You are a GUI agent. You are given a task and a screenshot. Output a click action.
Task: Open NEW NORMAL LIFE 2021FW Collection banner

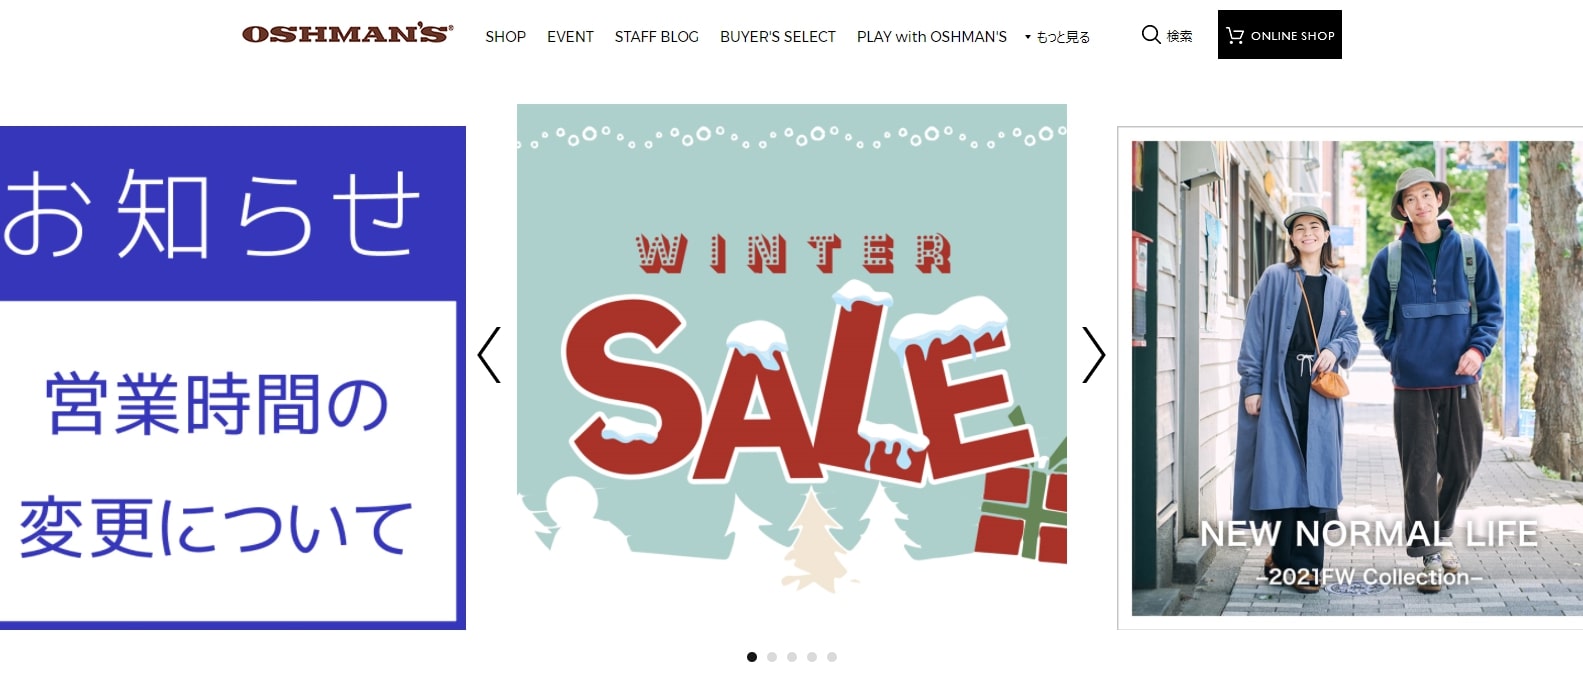(x=1350, y=378)
